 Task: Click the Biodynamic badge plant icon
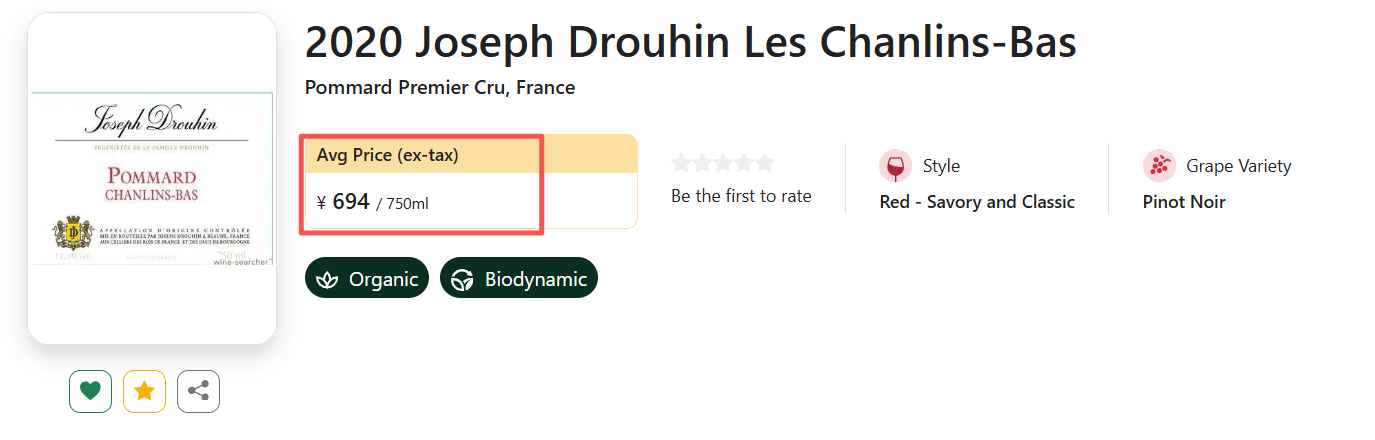coord(462,279)
